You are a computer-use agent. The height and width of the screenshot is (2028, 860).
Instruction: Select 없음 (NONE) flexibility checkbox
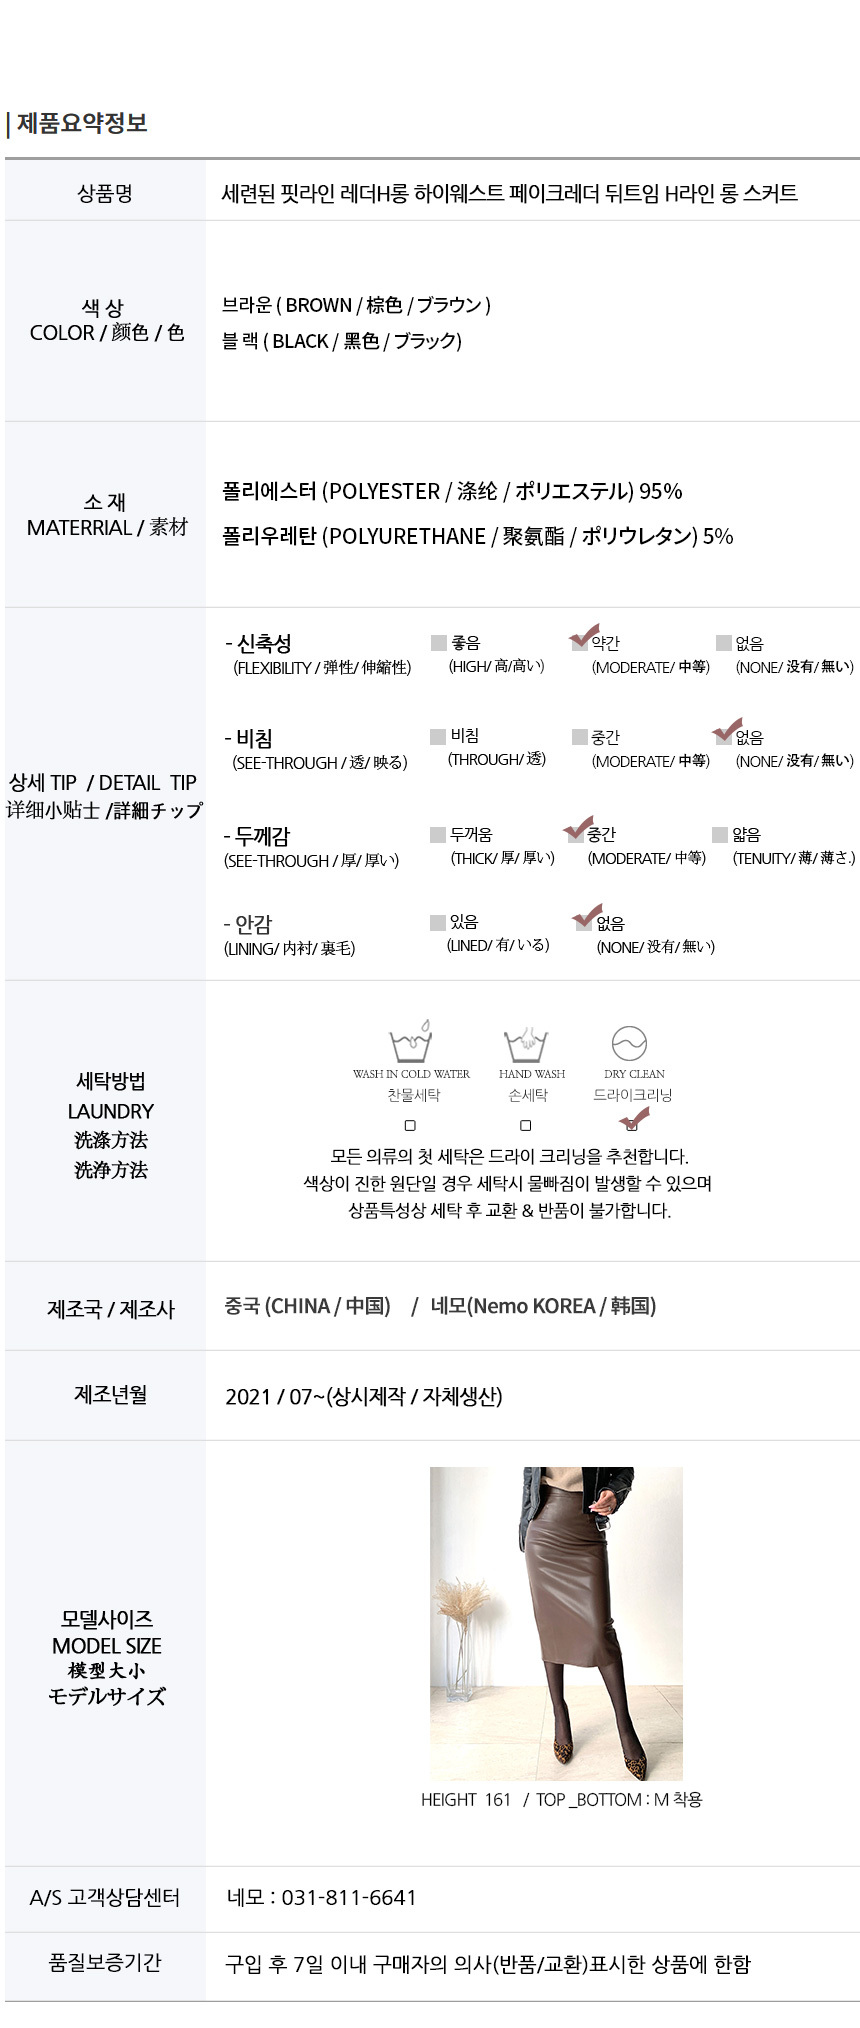(x=723, y=643)
